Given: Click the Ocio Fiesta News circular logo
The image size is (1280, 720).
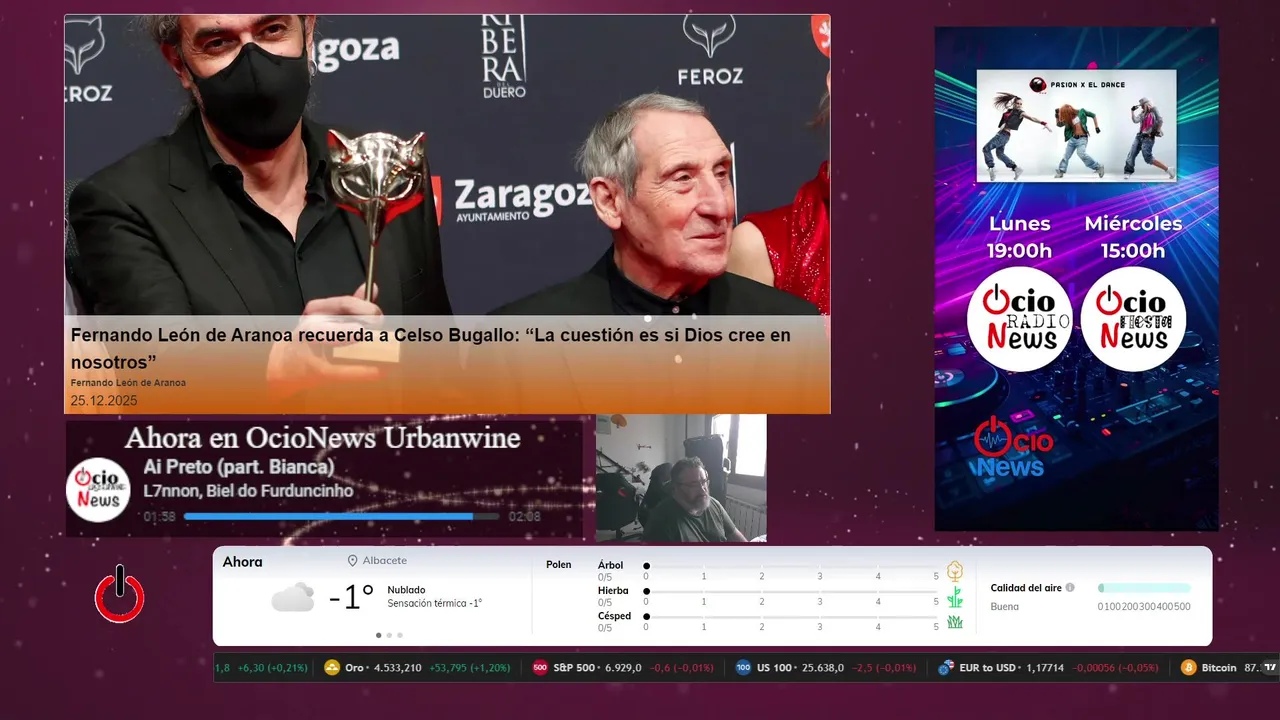Looking at the screenshot, I should (1133, 319).
